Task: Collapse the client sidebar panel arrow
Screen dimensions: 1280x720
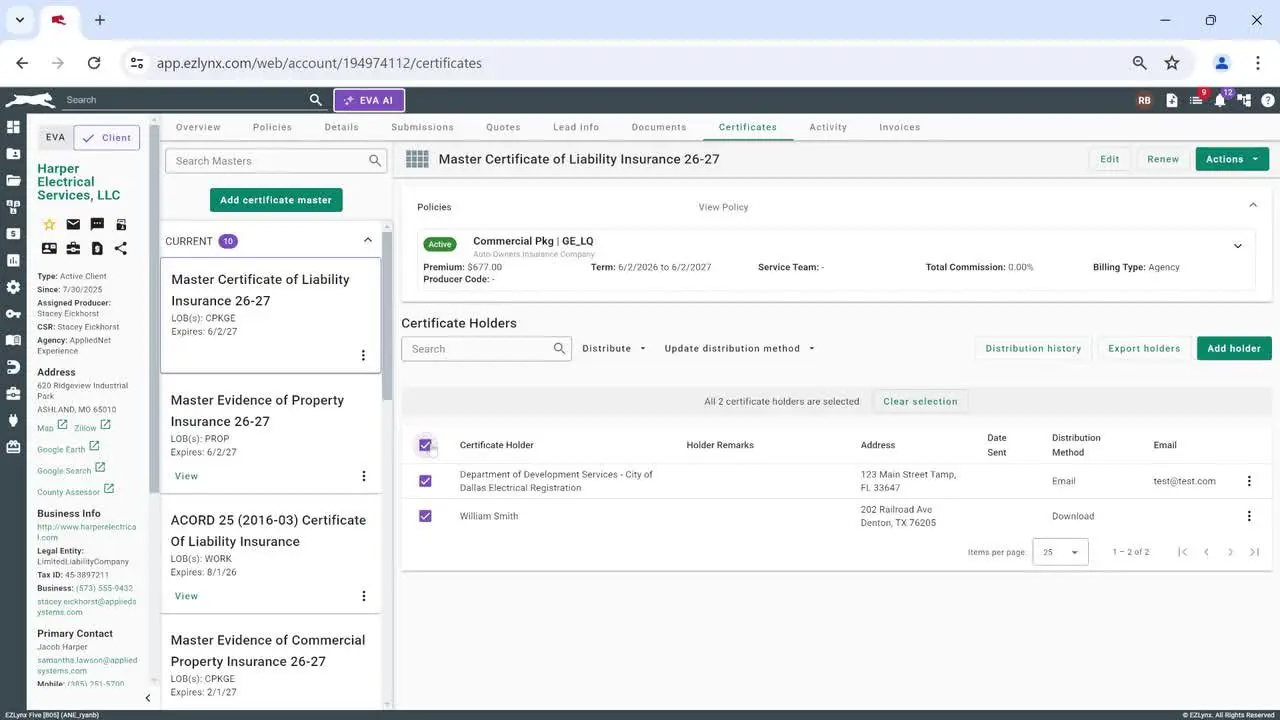Action: tap(148, 698)
